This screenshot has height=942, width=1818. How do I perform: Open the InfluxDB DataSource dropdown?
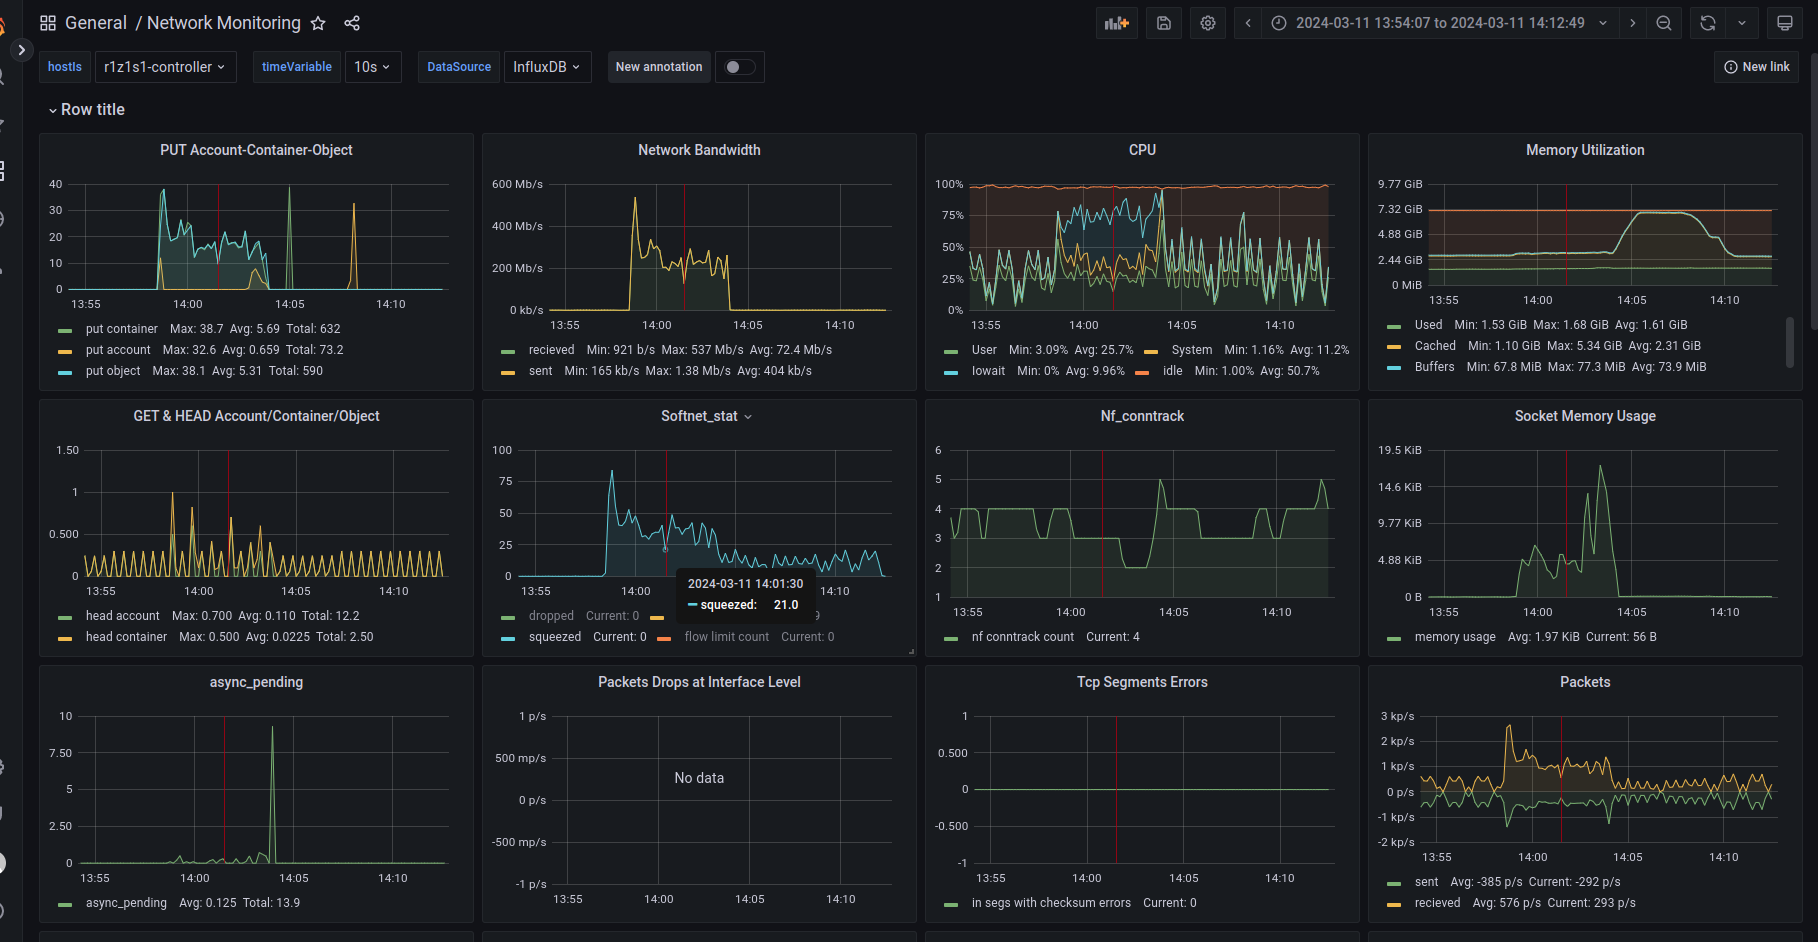tap(547, 67)
